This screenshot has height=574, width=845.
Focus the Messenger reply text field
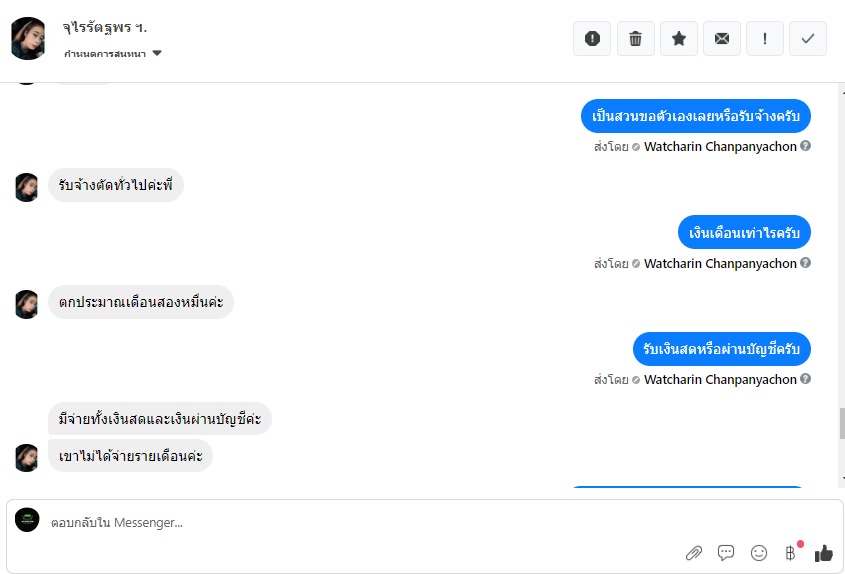[x=356, y=522]
